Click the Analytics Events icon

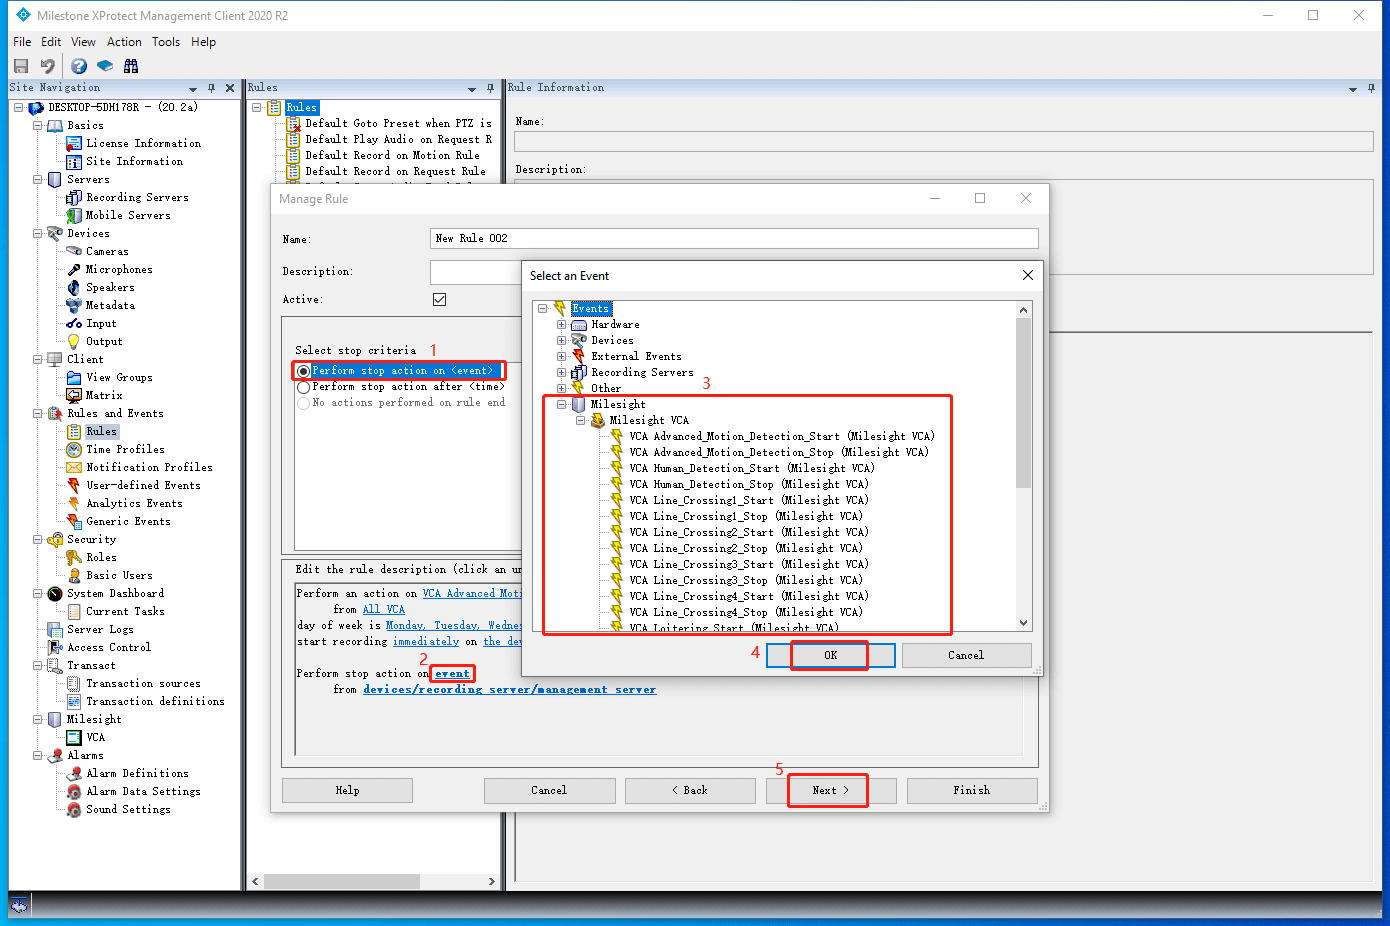74,503
